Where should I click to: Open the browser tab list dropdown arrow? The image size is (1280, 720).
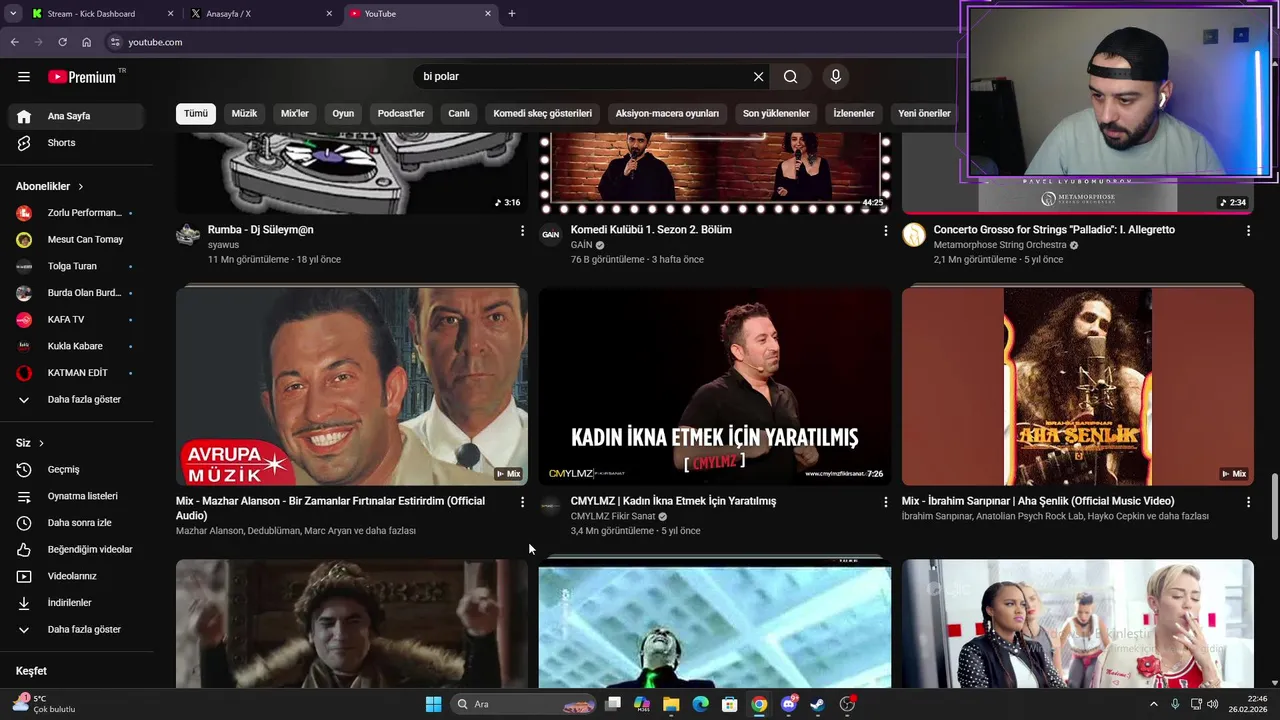click(x=13, y=14)
